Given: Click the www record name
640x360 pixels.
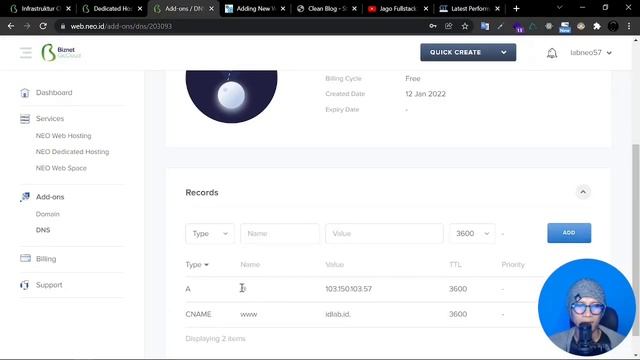Looking at the screenshot, I should [x=249, y=314].
